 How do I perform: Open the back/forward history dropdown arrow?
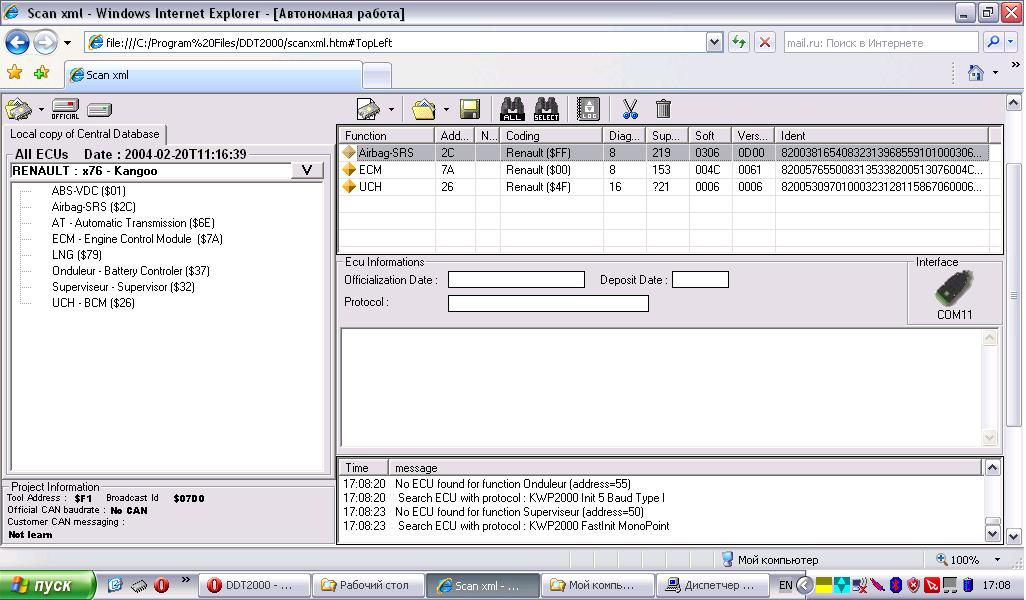click(x=67, y=43)
